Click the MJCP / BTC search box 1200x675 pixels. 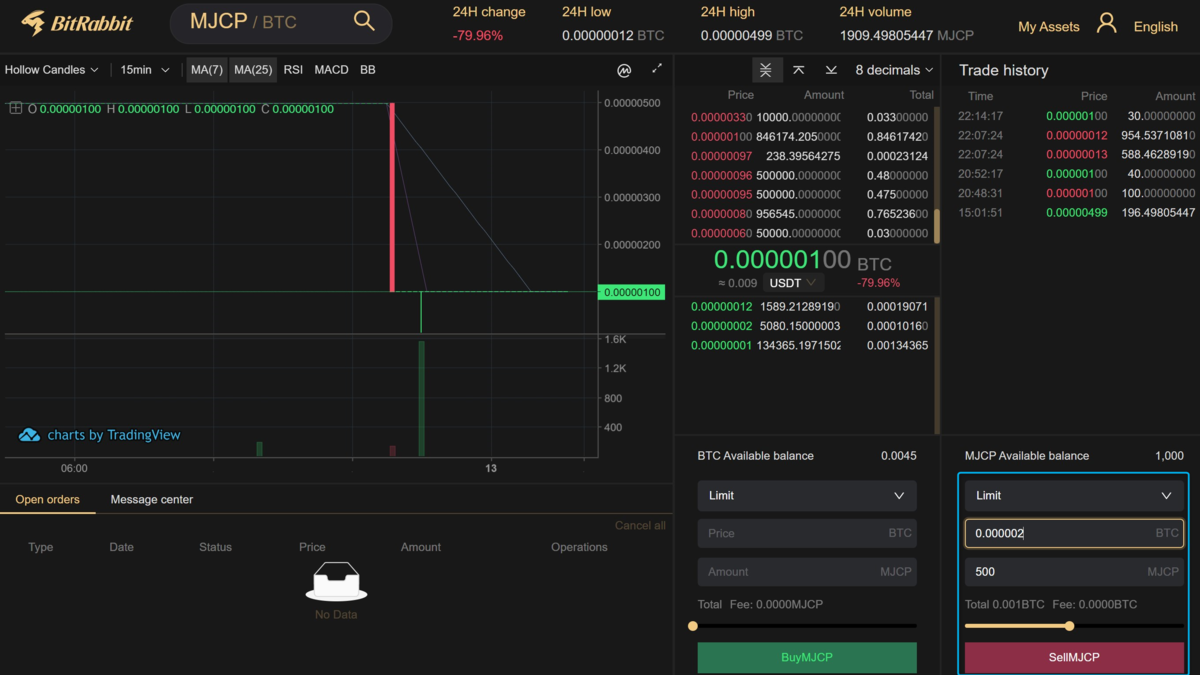pos(280,22)
